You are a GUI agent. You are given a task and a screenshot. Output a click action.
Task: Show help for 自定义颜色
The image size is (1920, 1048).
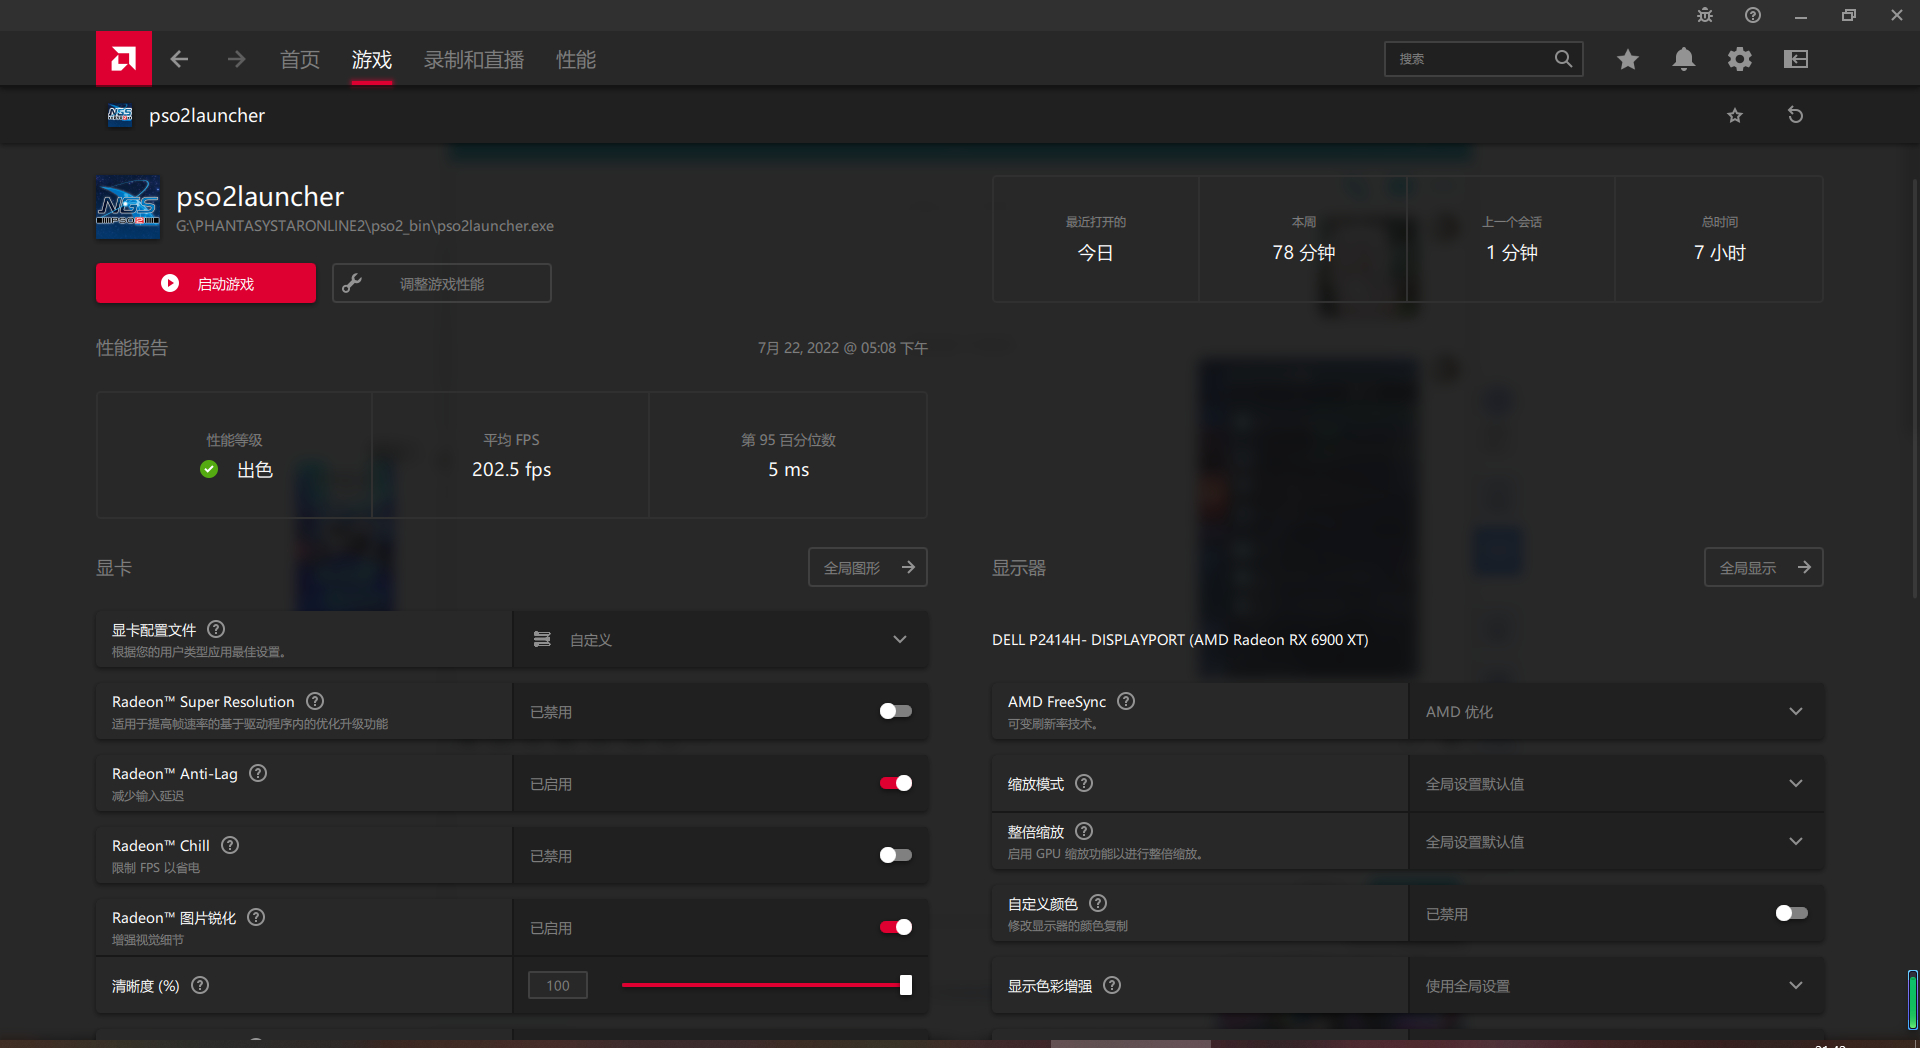point(1098,903)
